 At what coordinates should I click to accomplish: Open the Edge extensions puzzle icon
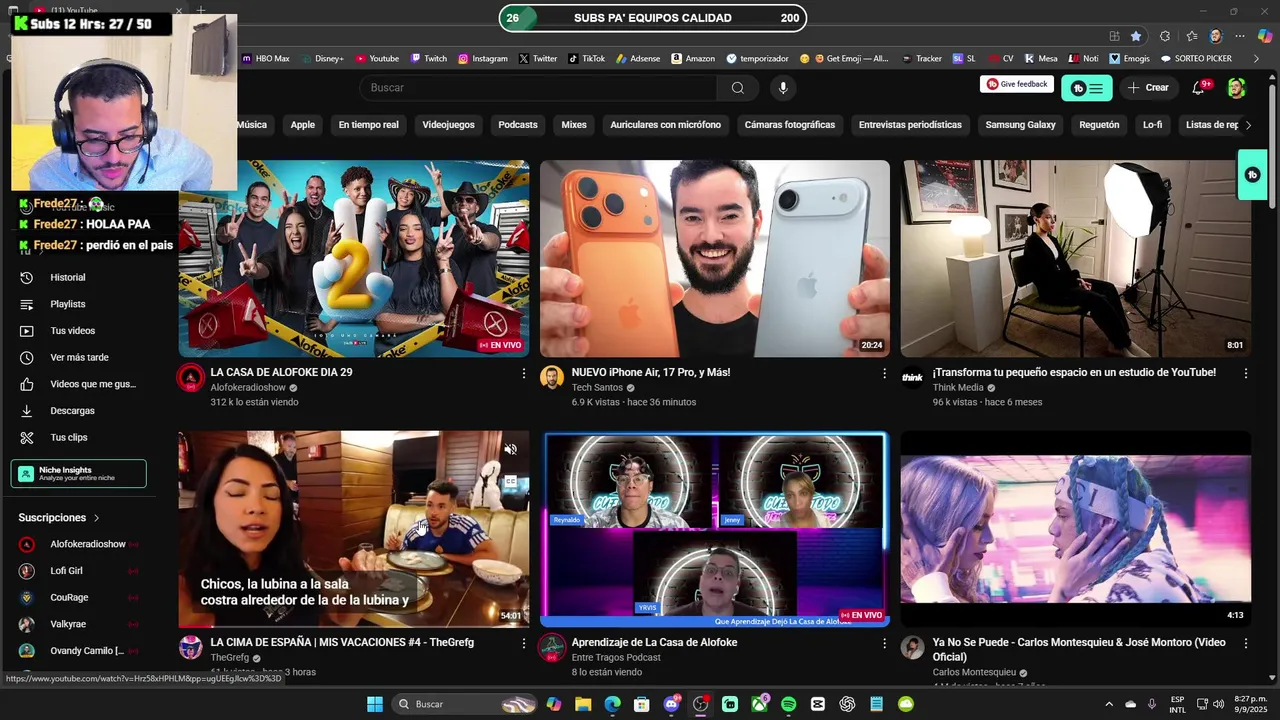1165,36
